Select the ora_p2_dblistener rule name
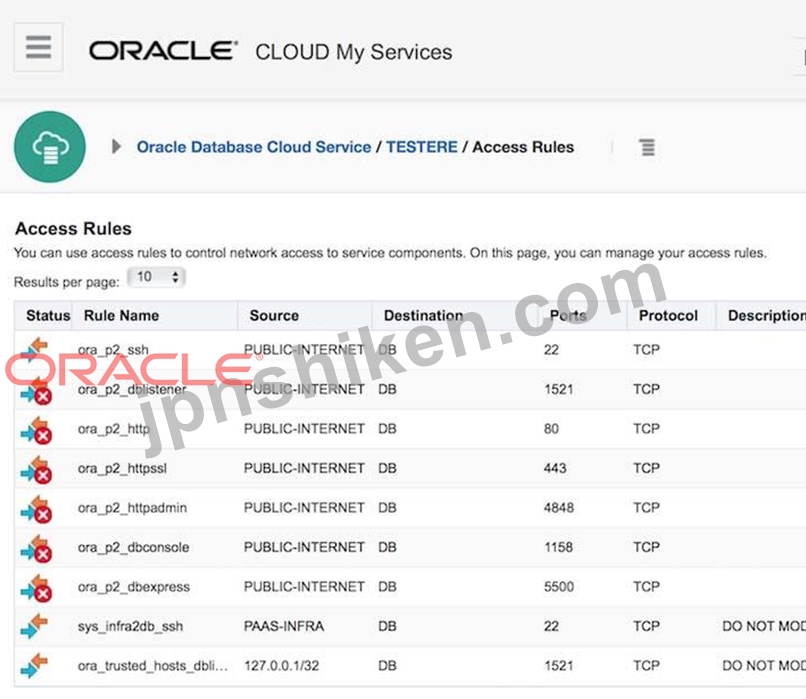806x699 pixels. pos(132,390)
